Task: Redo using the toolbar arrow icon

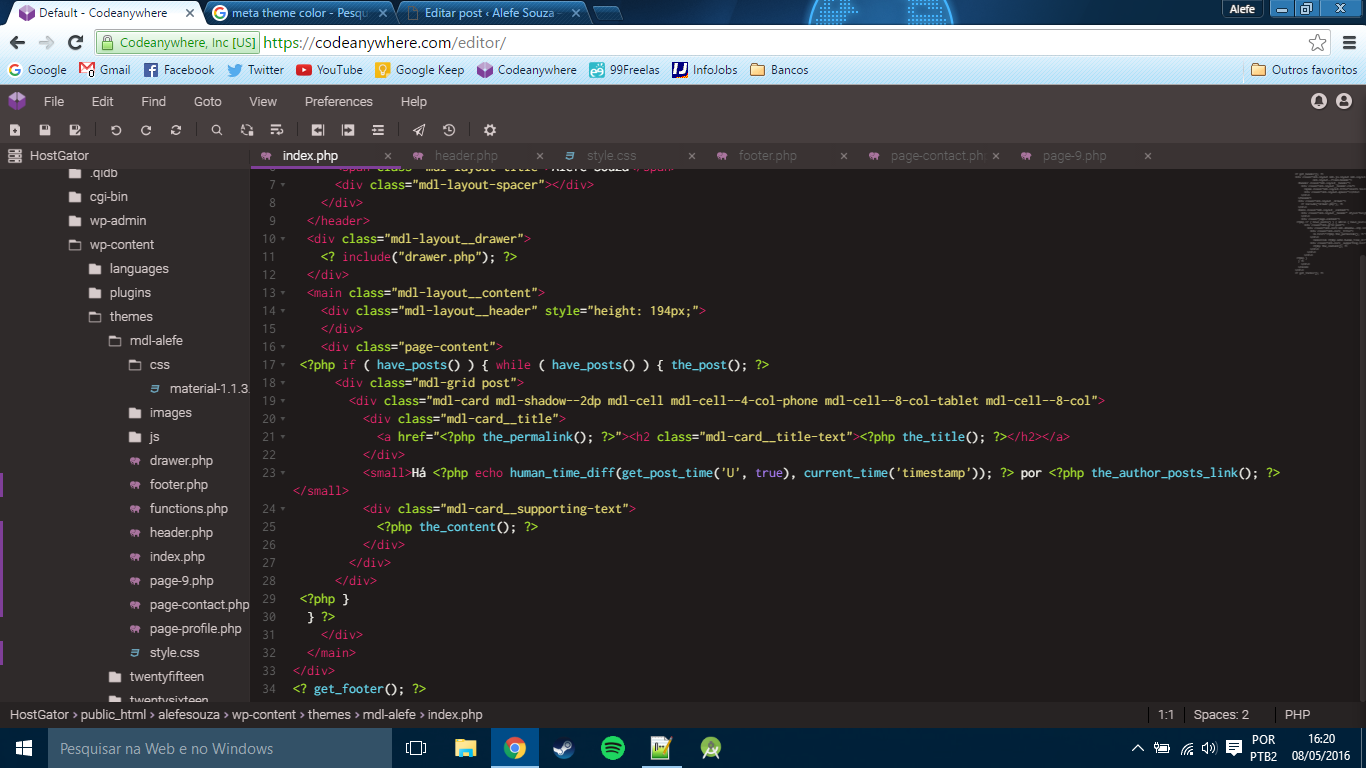Action: click(x=146, y=130)
